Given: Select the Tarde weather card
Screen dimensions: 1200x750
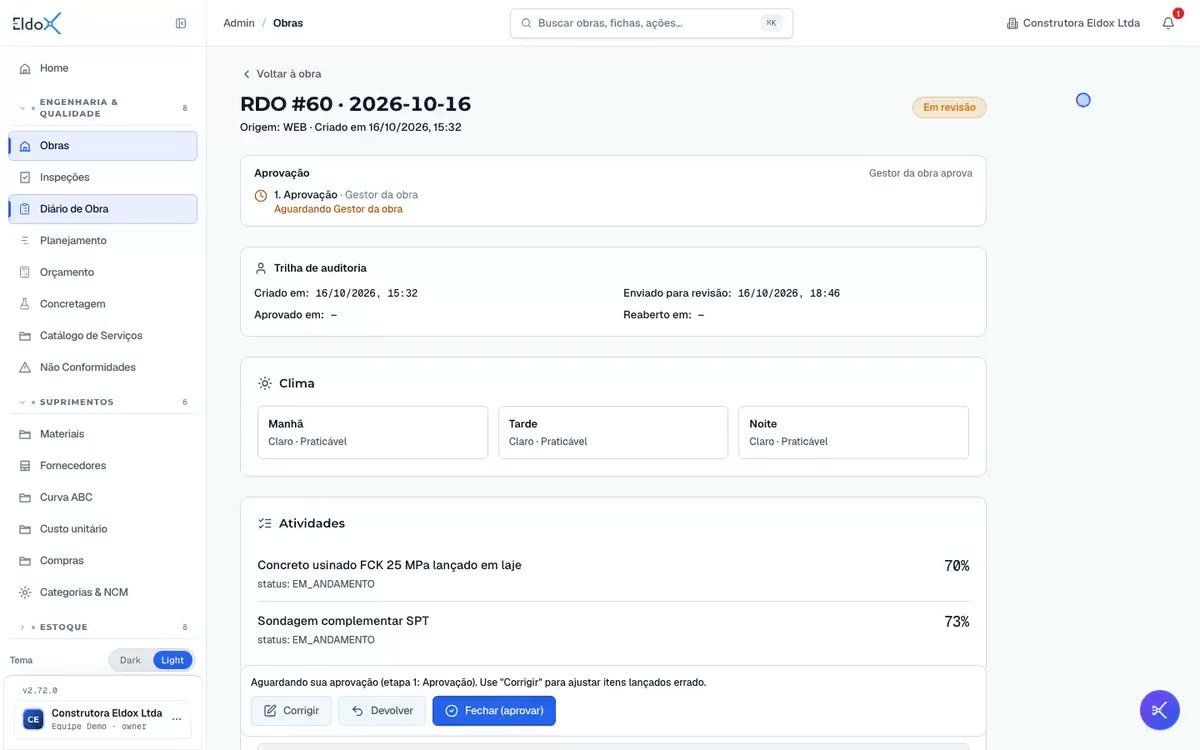Looking at the screenshot, I should (x=613, y=432).
